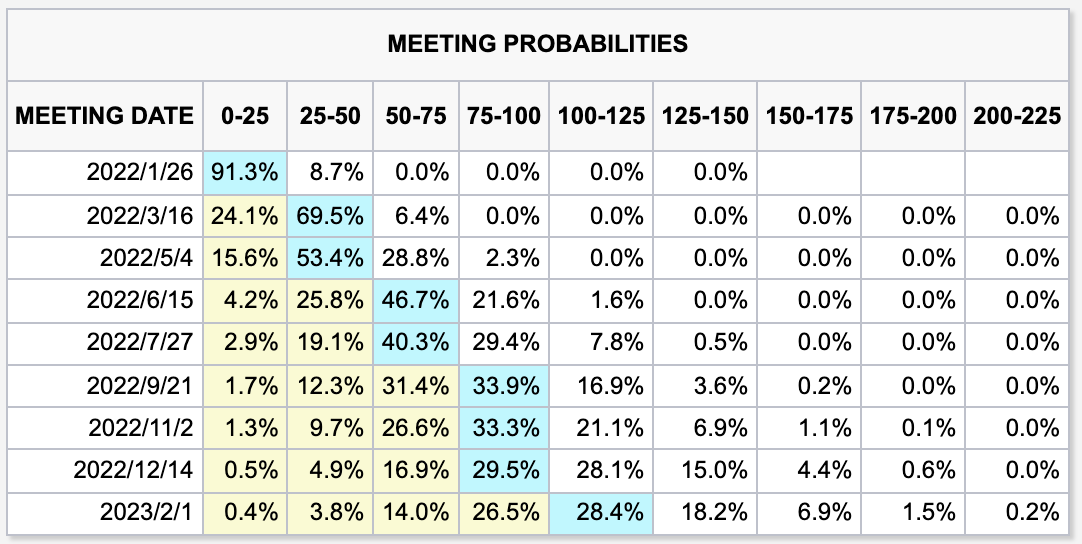Click the 33.3% cell for 2022/11/2
Image resolution: width=1082 pixels, height=544 pixels.
point(504,428)
